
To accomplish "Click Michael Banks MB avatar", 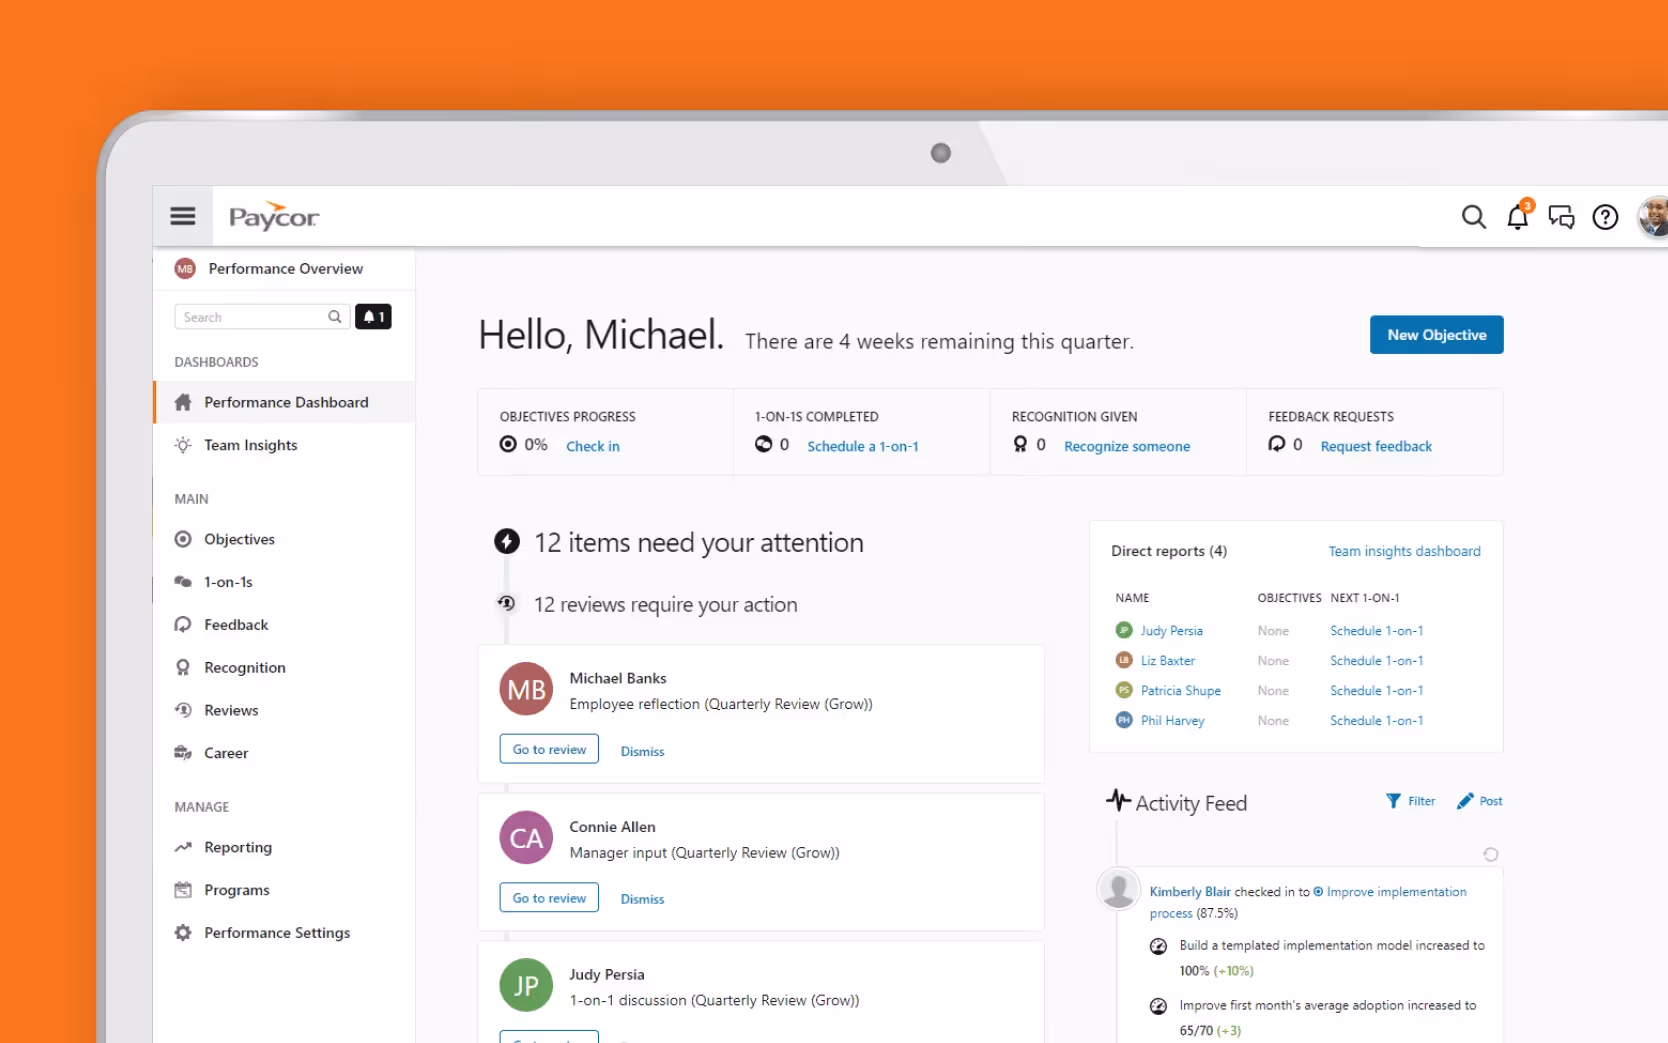I will (526, 689).
